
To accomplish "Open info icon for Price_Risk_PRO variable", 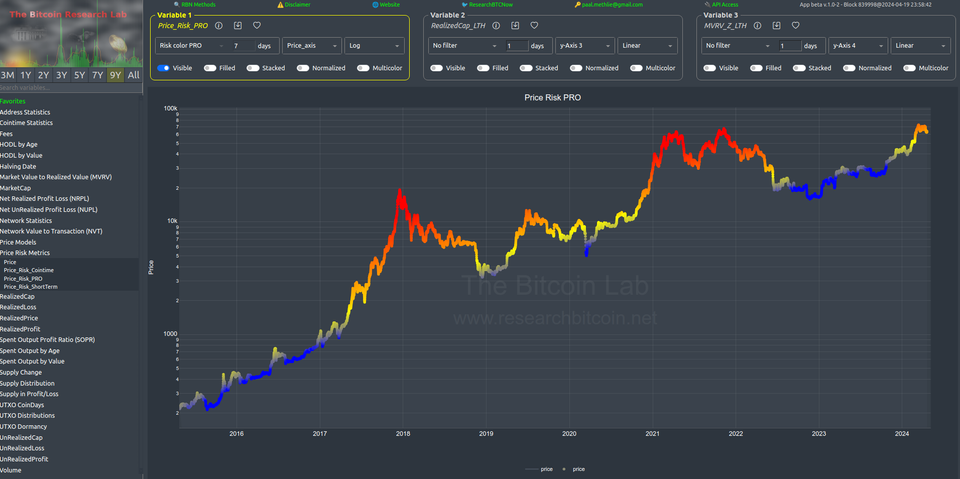I will click(219, 26).
